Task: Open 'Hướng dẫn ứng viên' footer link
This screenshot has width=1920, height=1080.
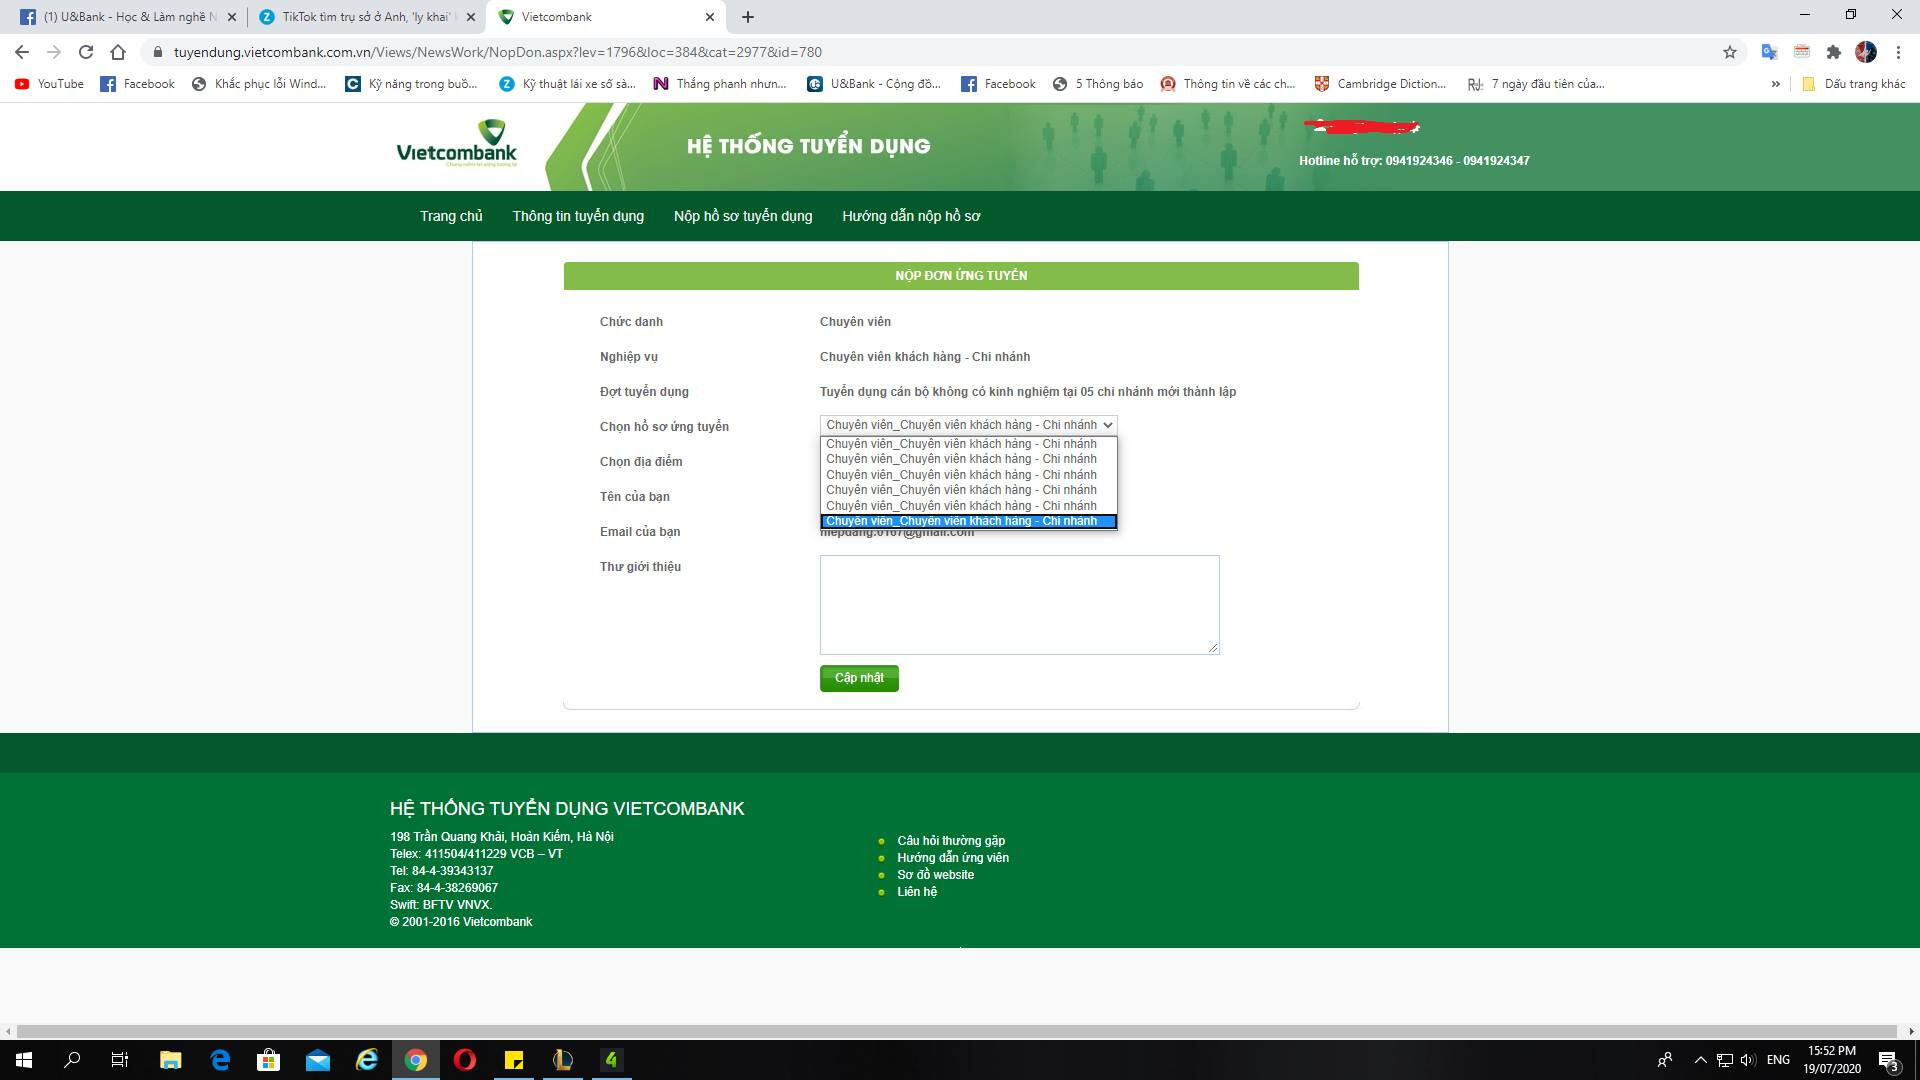Action: pyautogui.click(x=953, y=858)
